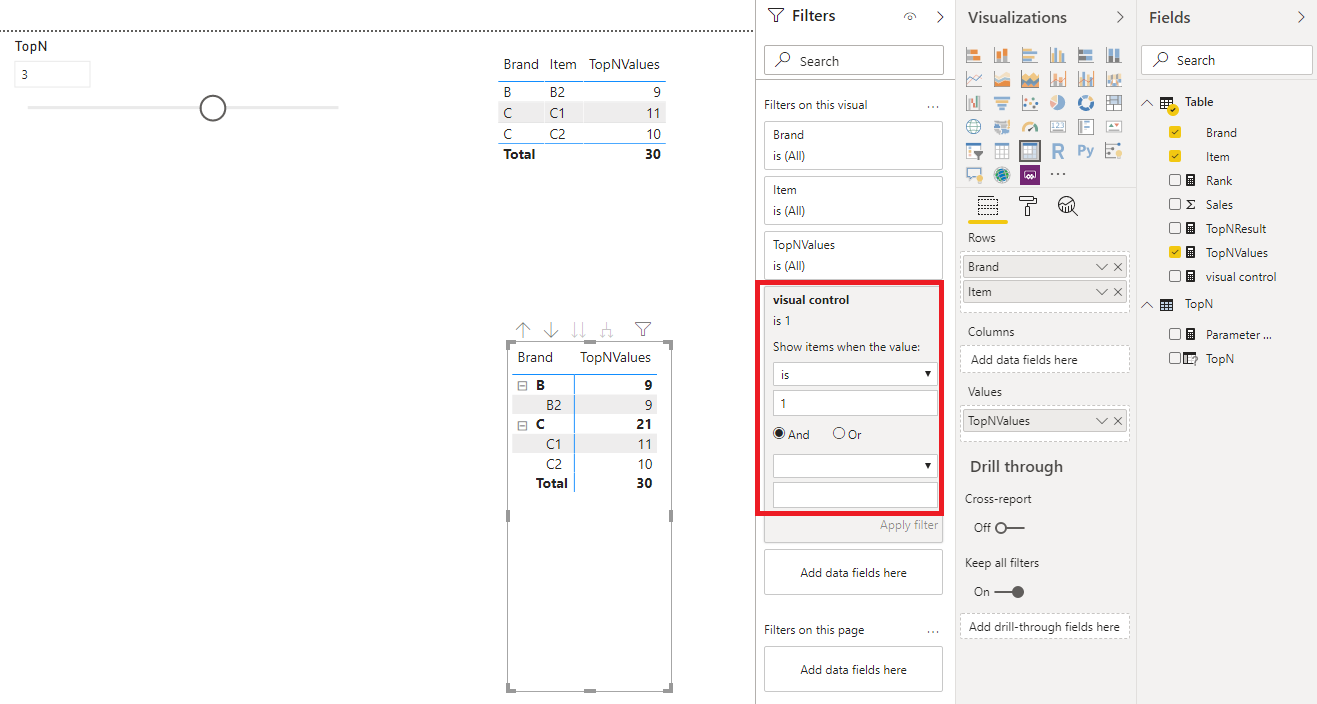Toggle Filters pane visibility eye icon
The height and width of the screenshot is (704, 1317).
(x=910, y=17)
